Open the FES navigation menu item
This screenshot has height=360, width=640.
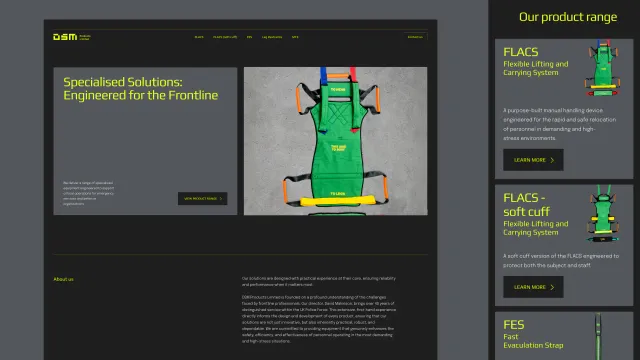point(249,37)
